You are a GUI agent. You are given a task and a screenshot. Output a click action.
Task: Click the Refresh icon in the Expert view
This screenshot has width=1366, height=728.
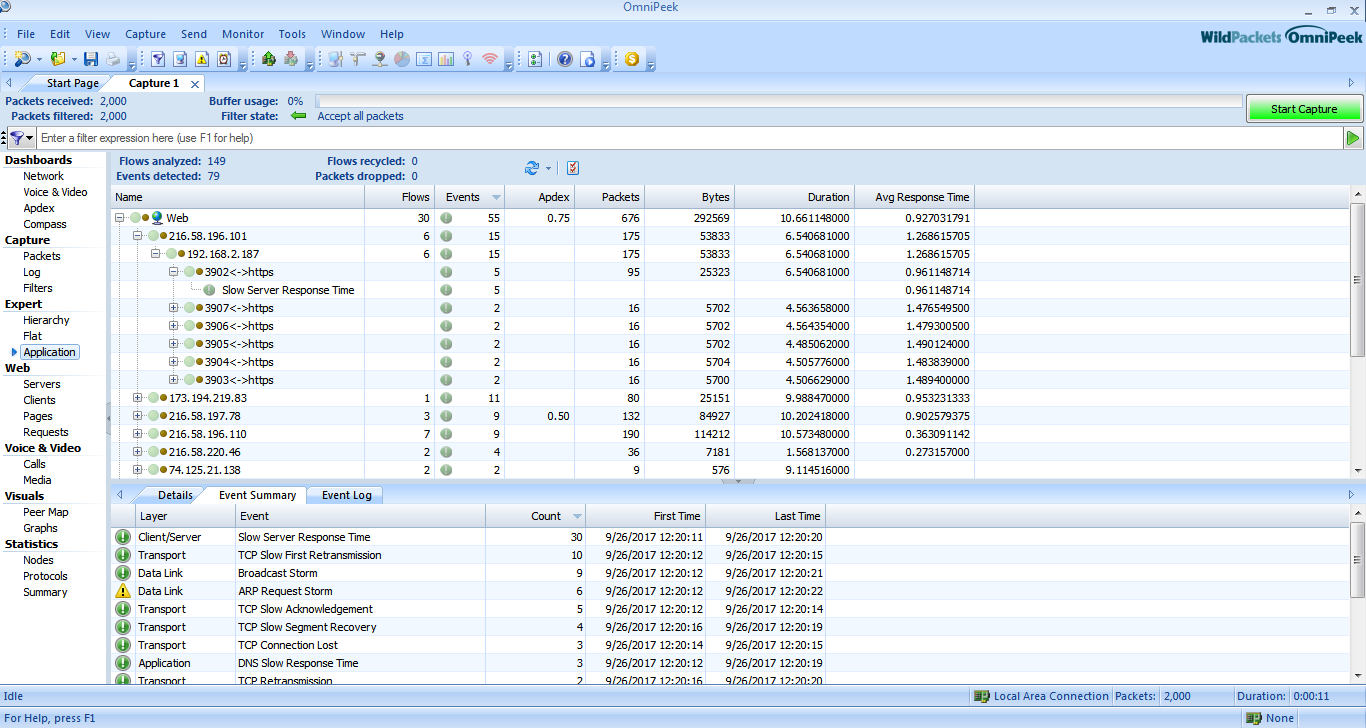coord(532,168)
